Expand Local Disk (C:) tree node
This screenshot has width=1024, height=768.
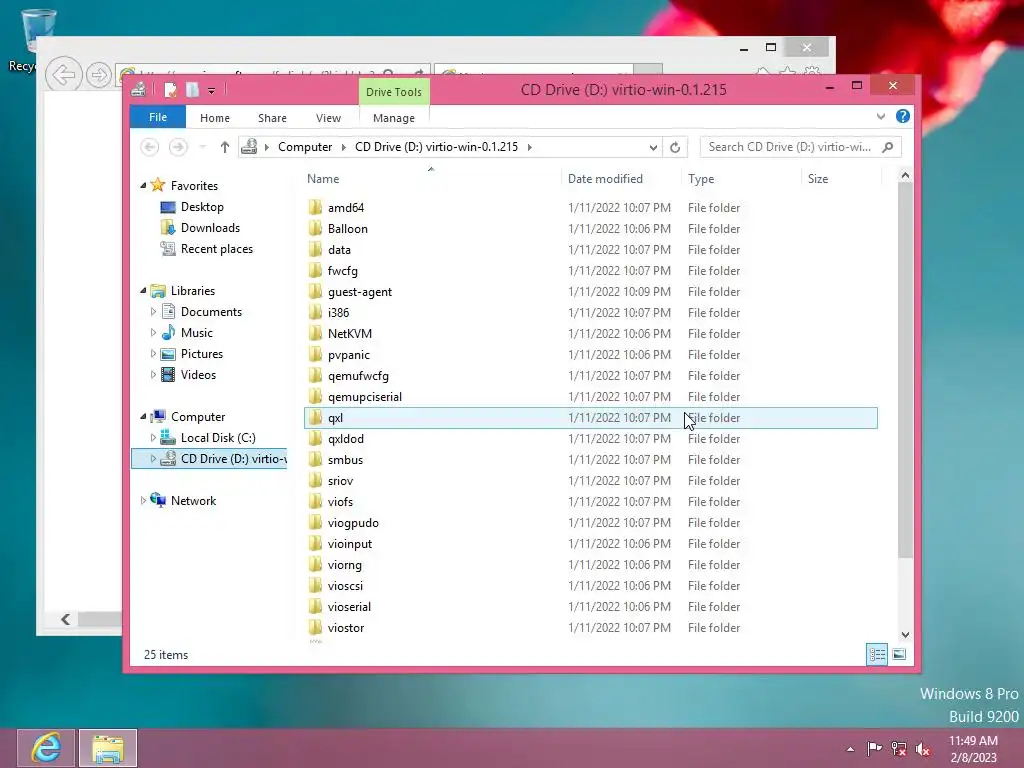[153, 438]
